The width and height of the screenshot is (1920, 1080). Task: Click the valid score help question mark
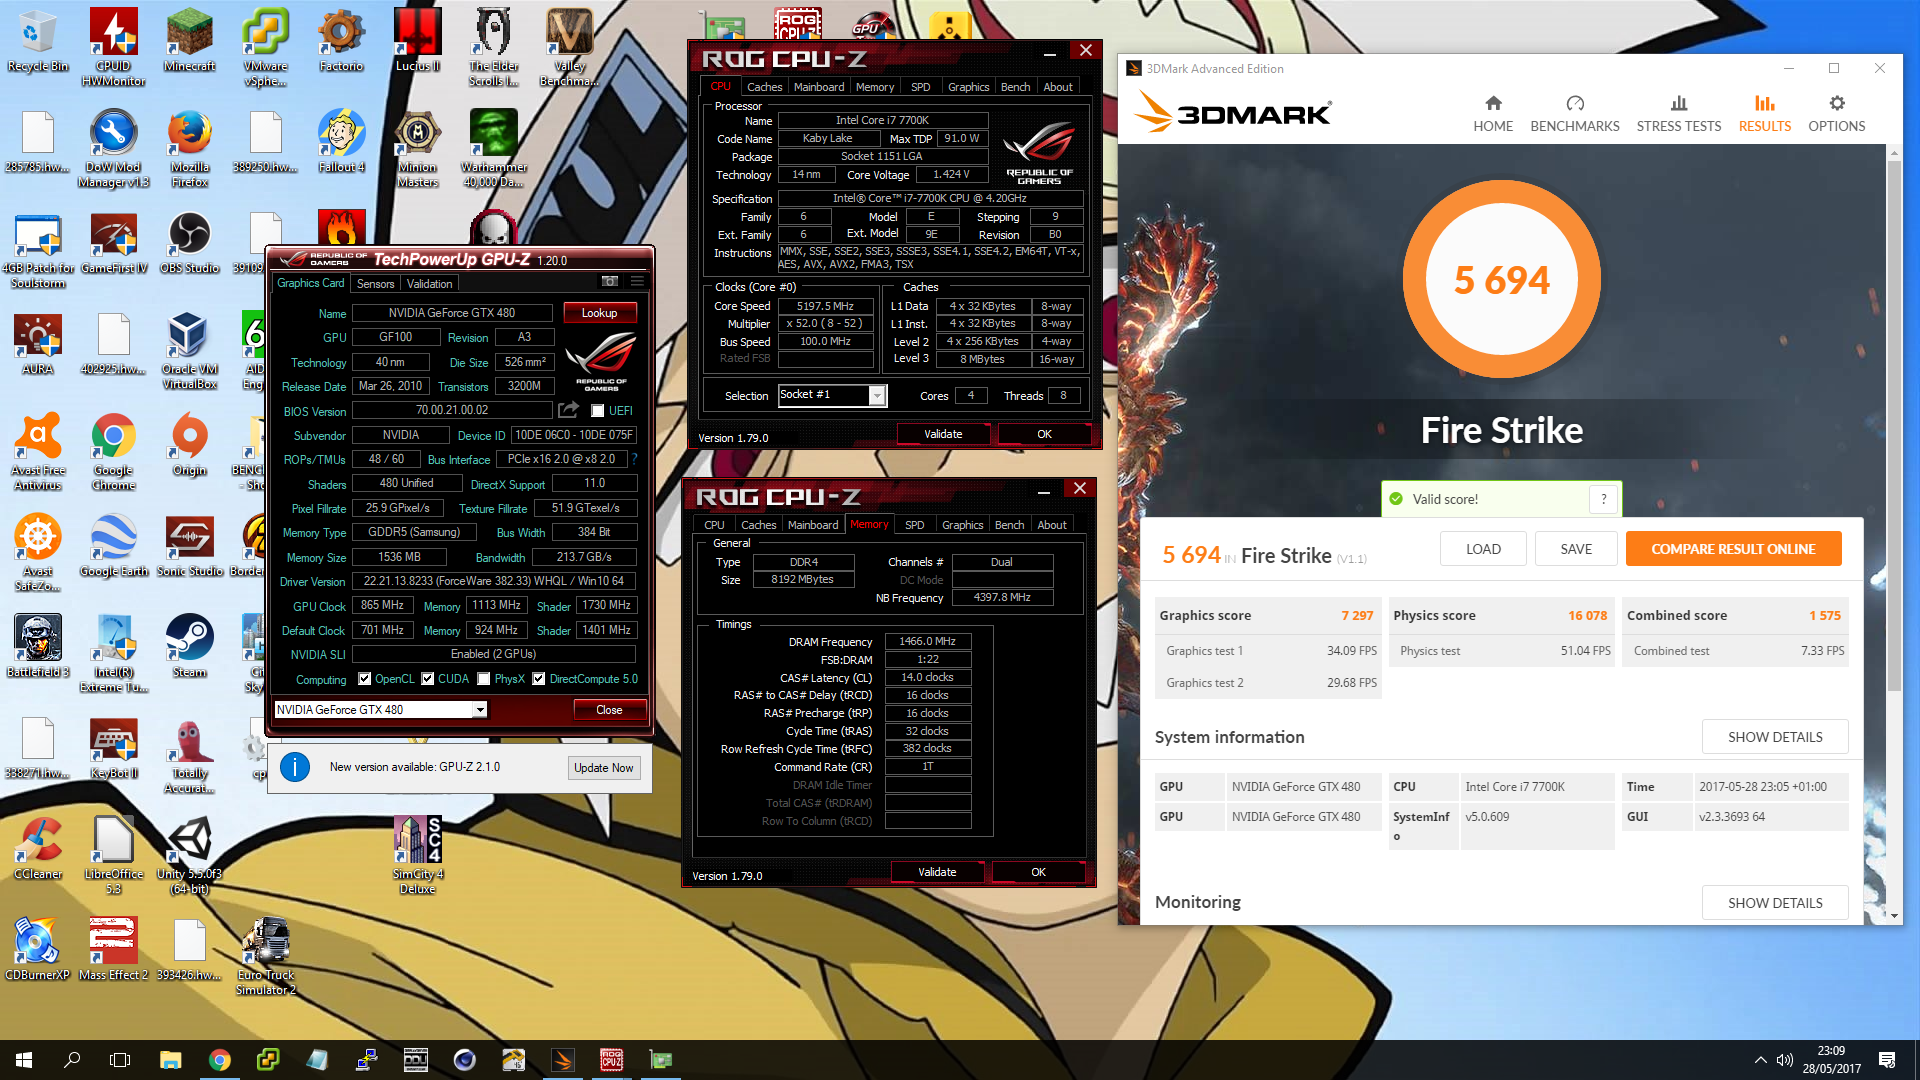1604,499
